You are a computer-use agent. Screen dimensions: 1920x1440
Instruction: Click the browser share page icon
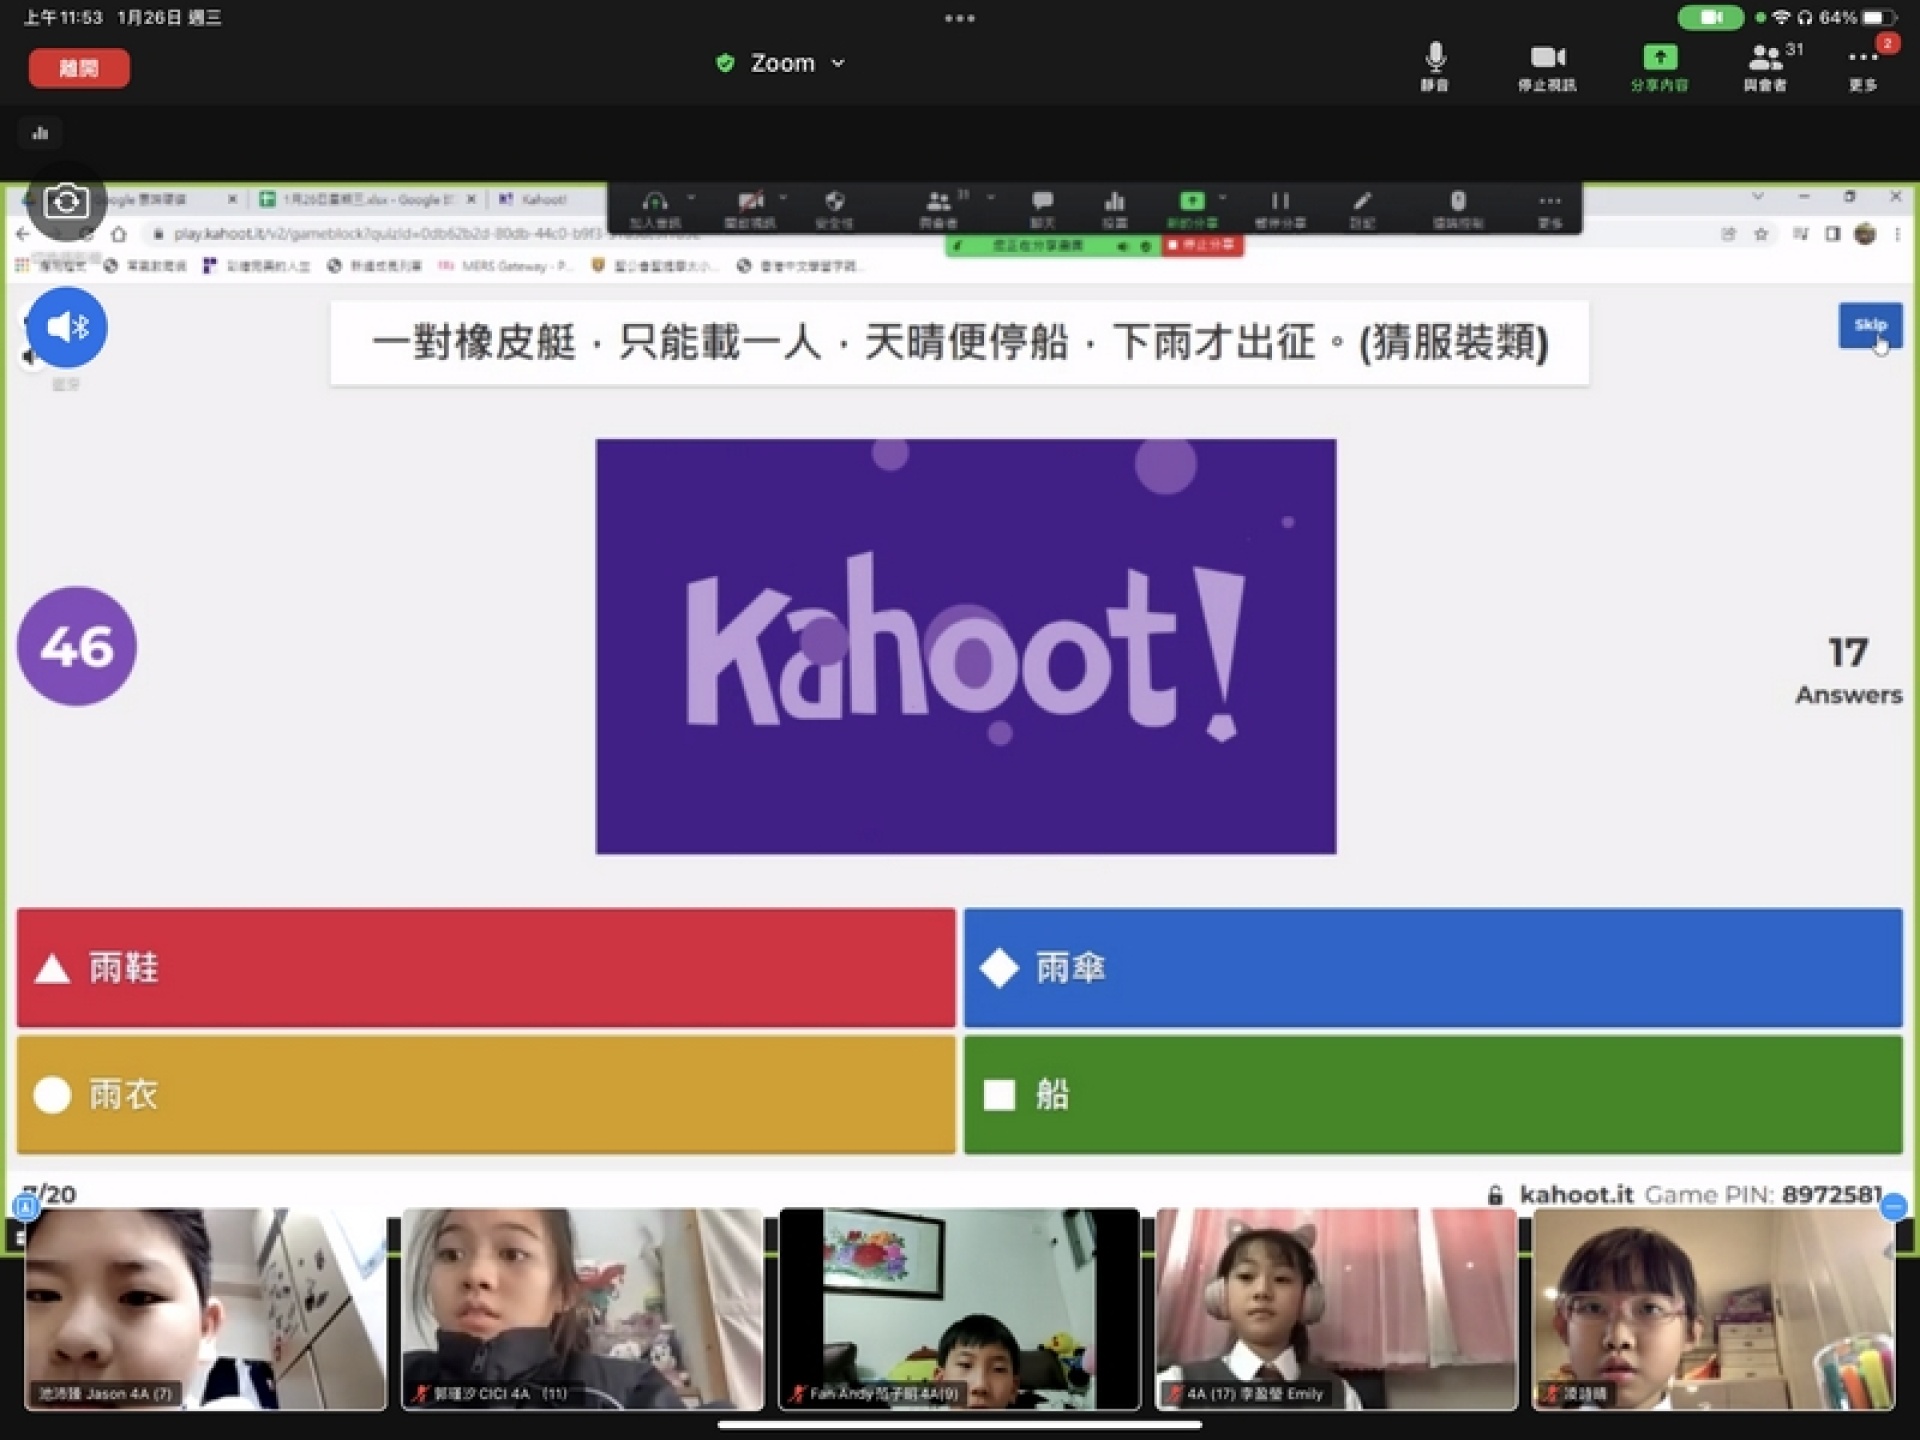coord(1728,234)
